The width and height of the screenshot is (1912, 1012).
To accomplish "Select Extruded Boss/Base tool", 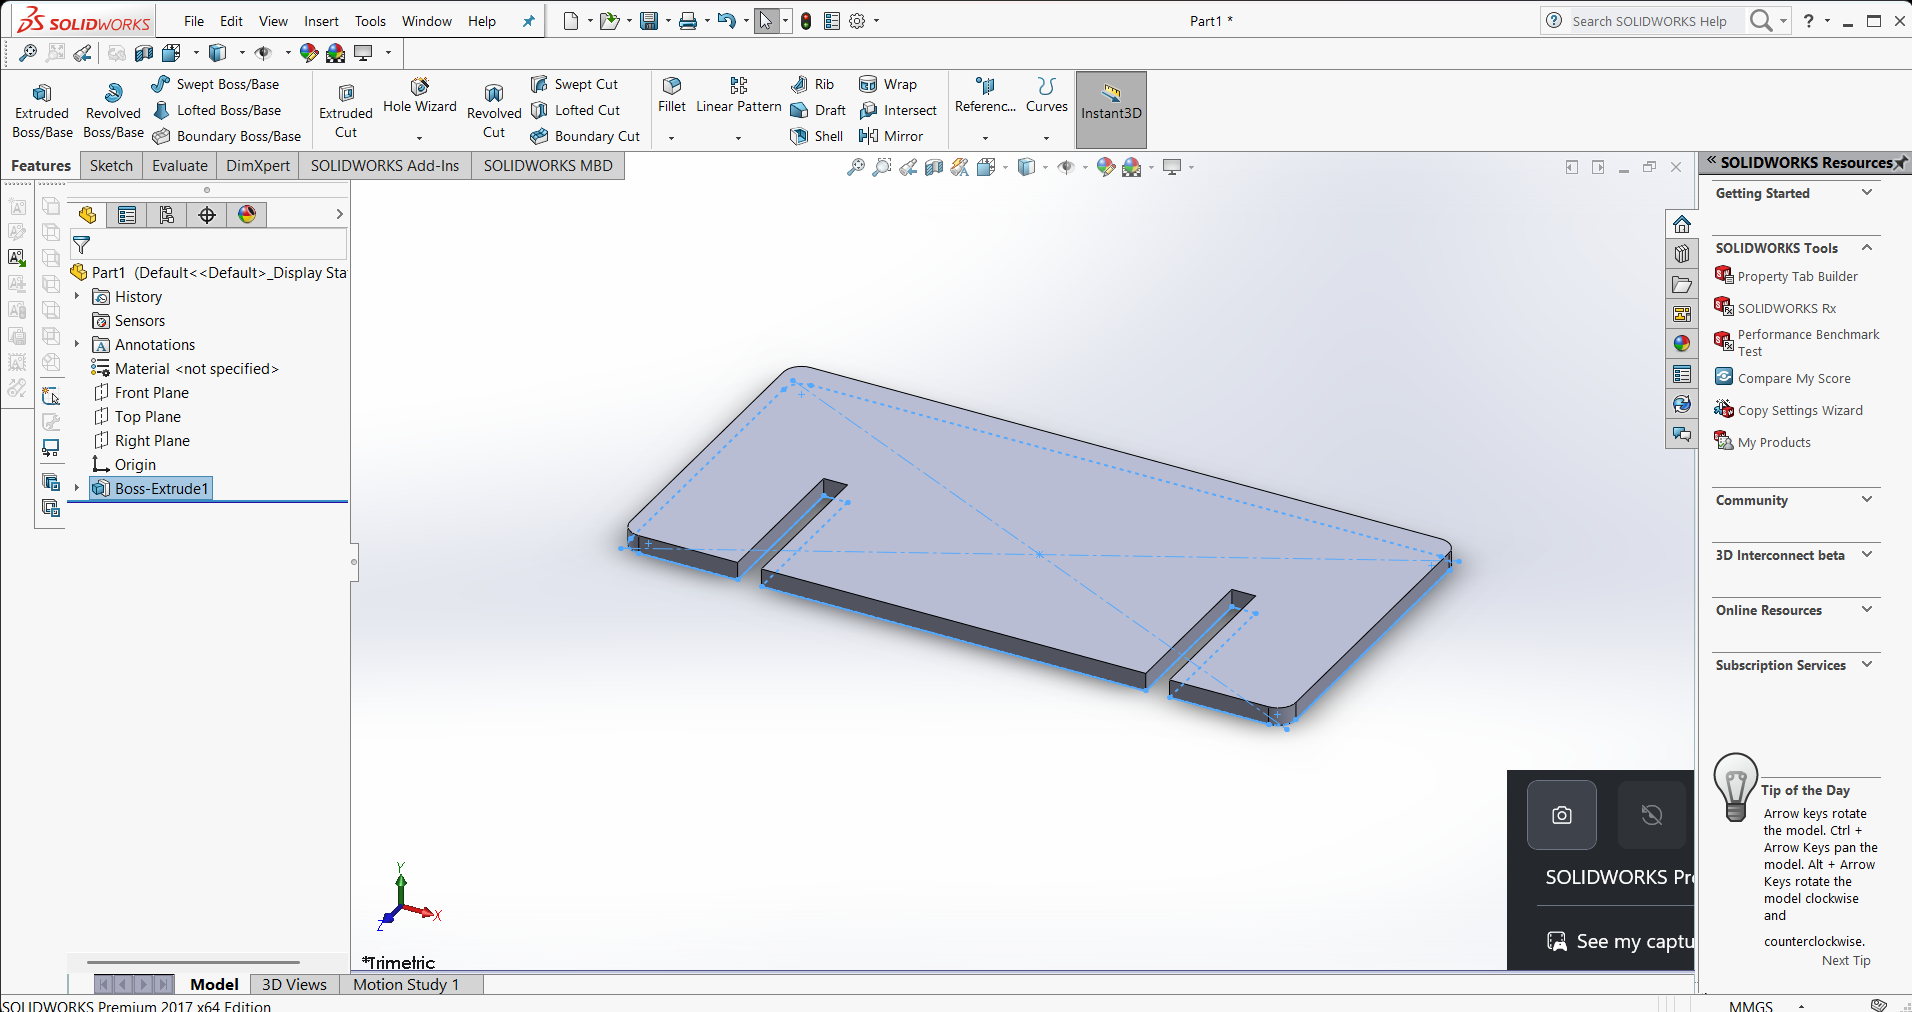I will tap(42, 110).
